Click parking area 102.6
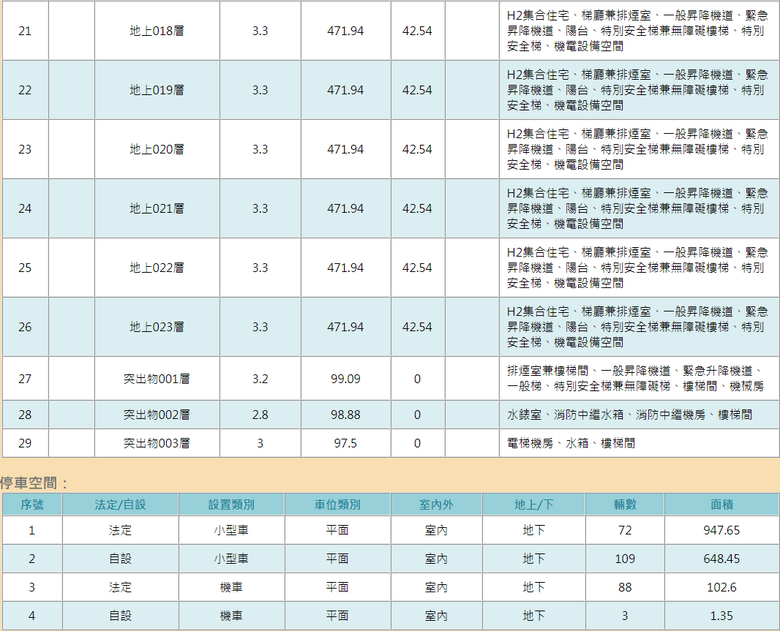The height and width of the screenshot is (631, 780). click(722, 587)
